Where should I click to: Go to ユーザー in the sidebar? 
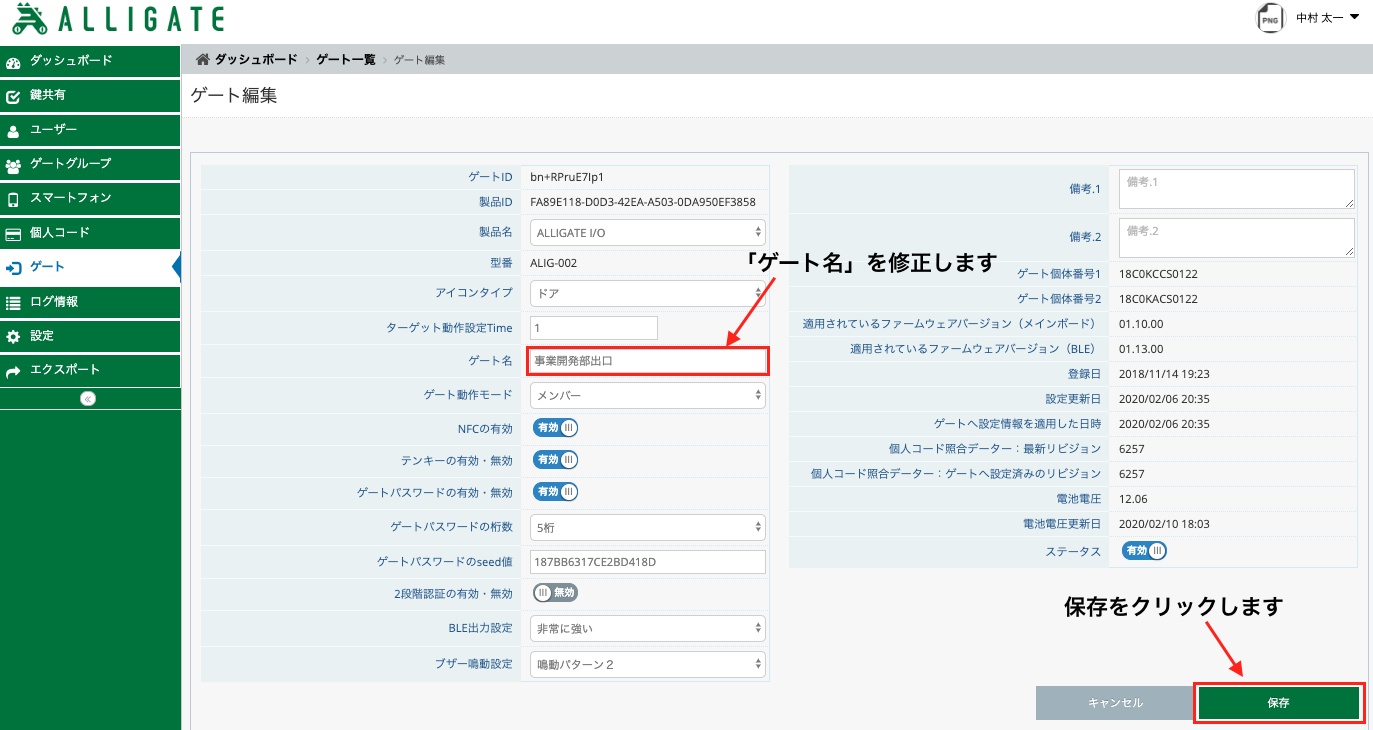pos(90,130)
